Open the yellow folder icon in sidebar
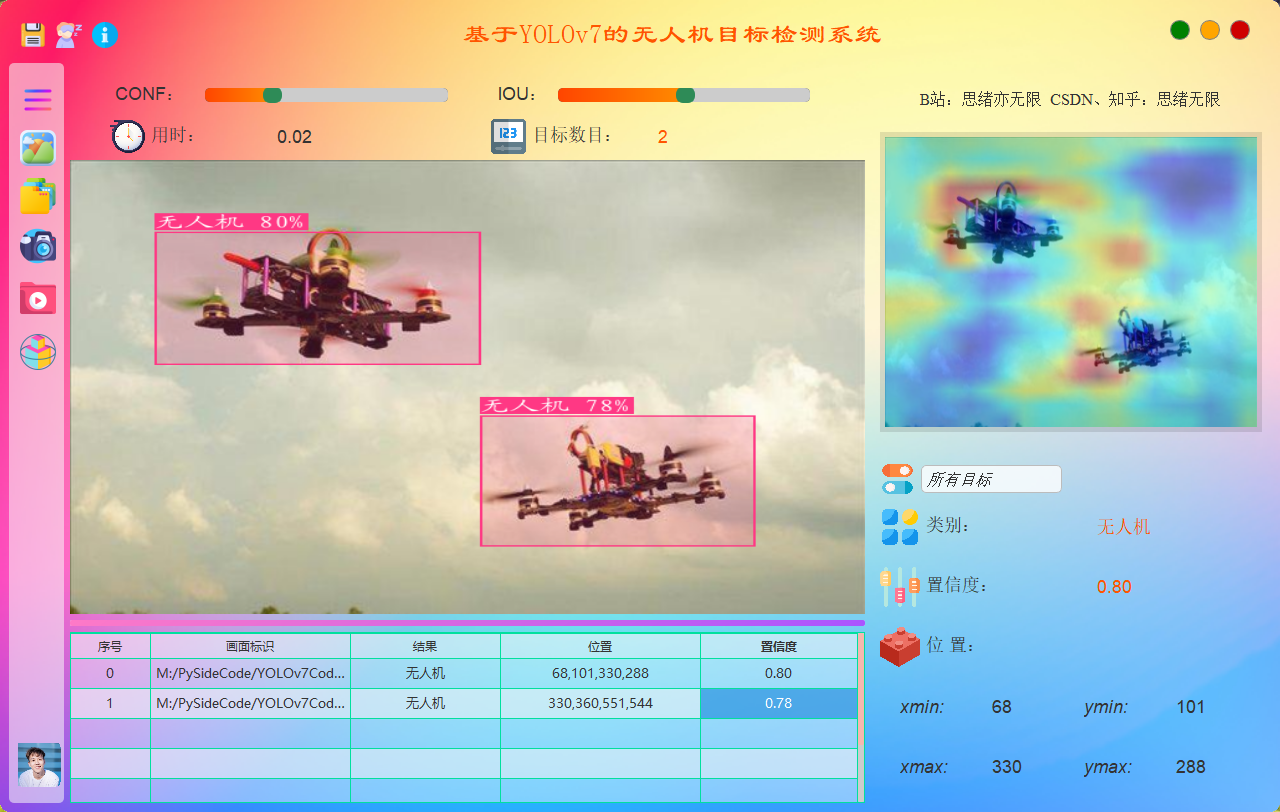Screen dimensions: 1280x812 [x=38, y=196]
